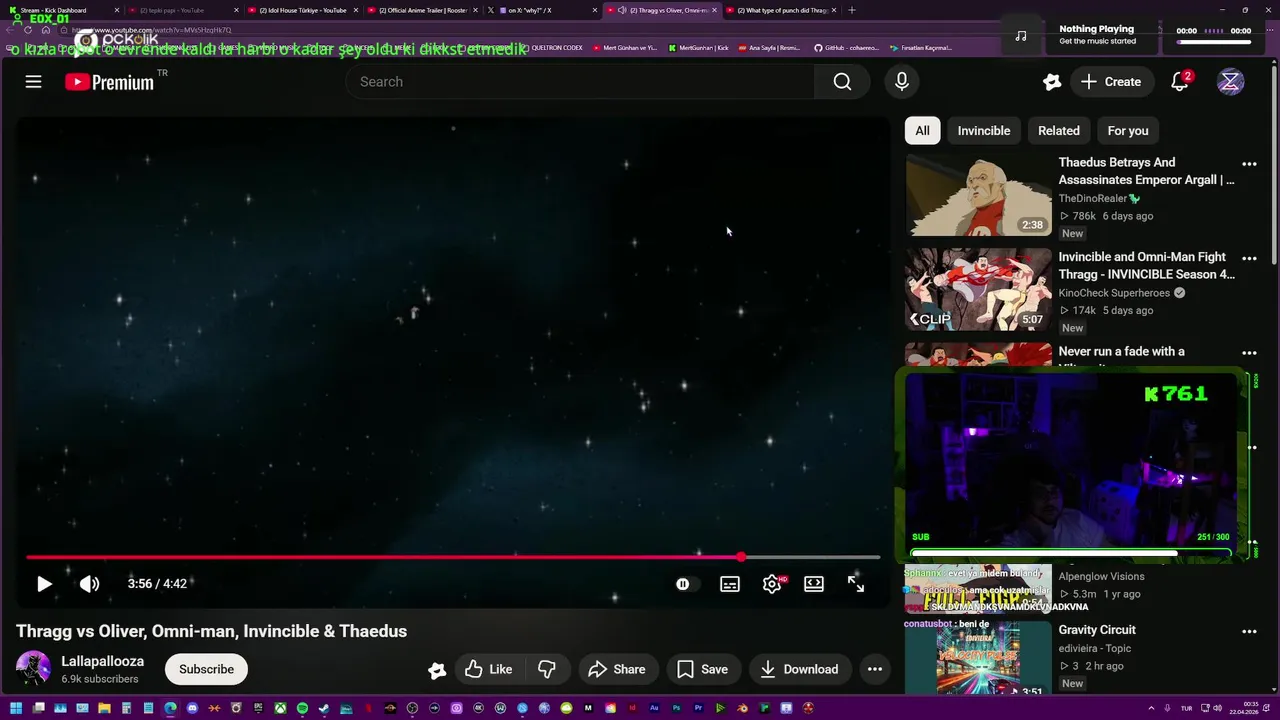This screenshot has width=1280, height=720.
Task: Open the MertGunhan | Kick bookmark
Action: point(699,48)
